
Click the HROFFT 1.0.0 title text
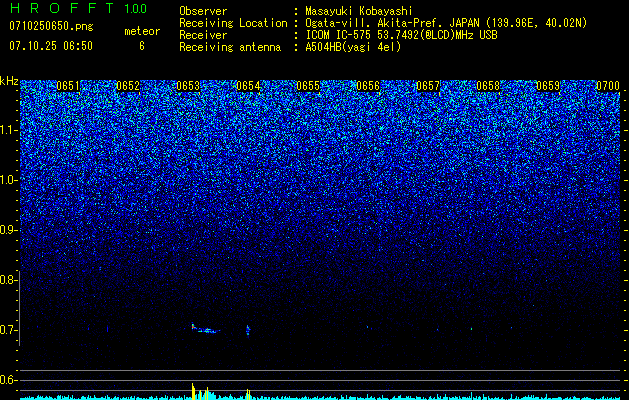[x=78, y=8]
